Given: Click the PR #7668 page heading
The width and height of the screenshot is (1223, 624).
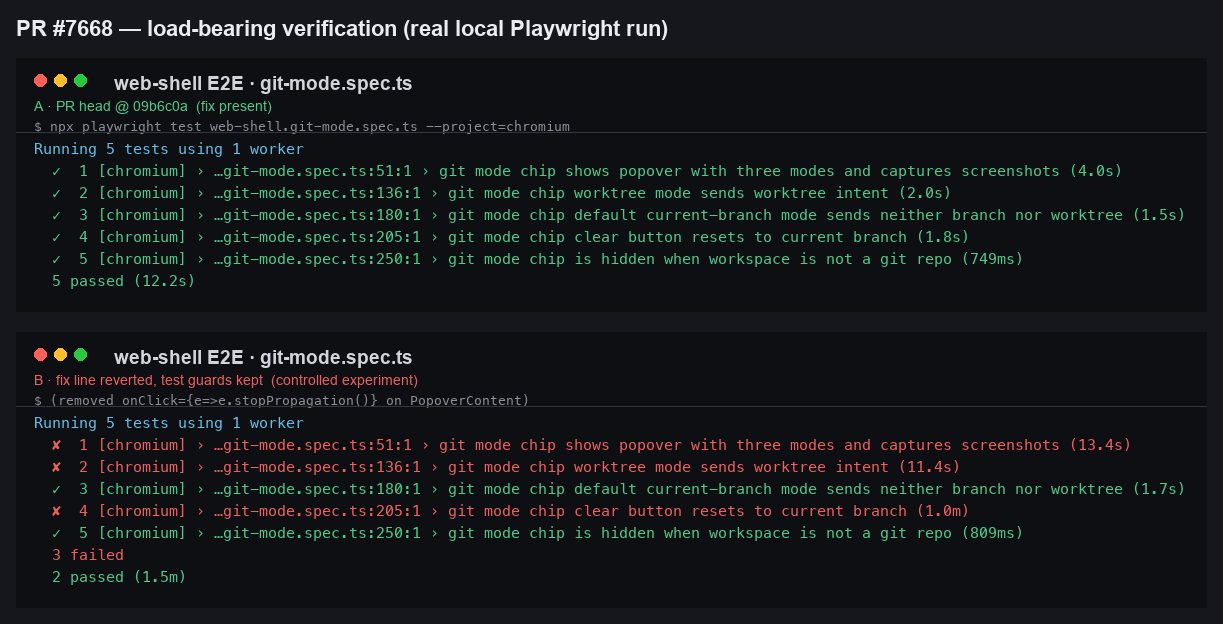Looking at the screenshot, I should tap(342, 29).
